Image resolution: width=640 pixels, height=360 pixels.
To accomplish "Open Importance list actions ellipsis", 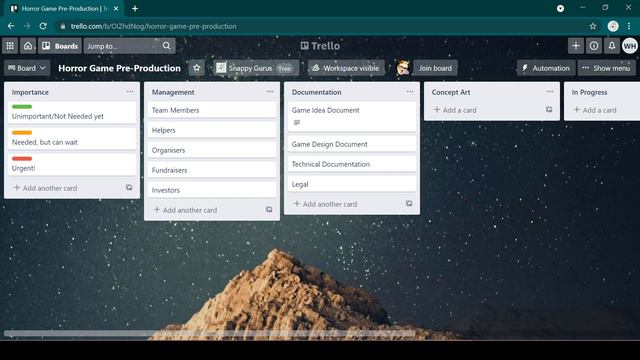I will pos(130,92).
